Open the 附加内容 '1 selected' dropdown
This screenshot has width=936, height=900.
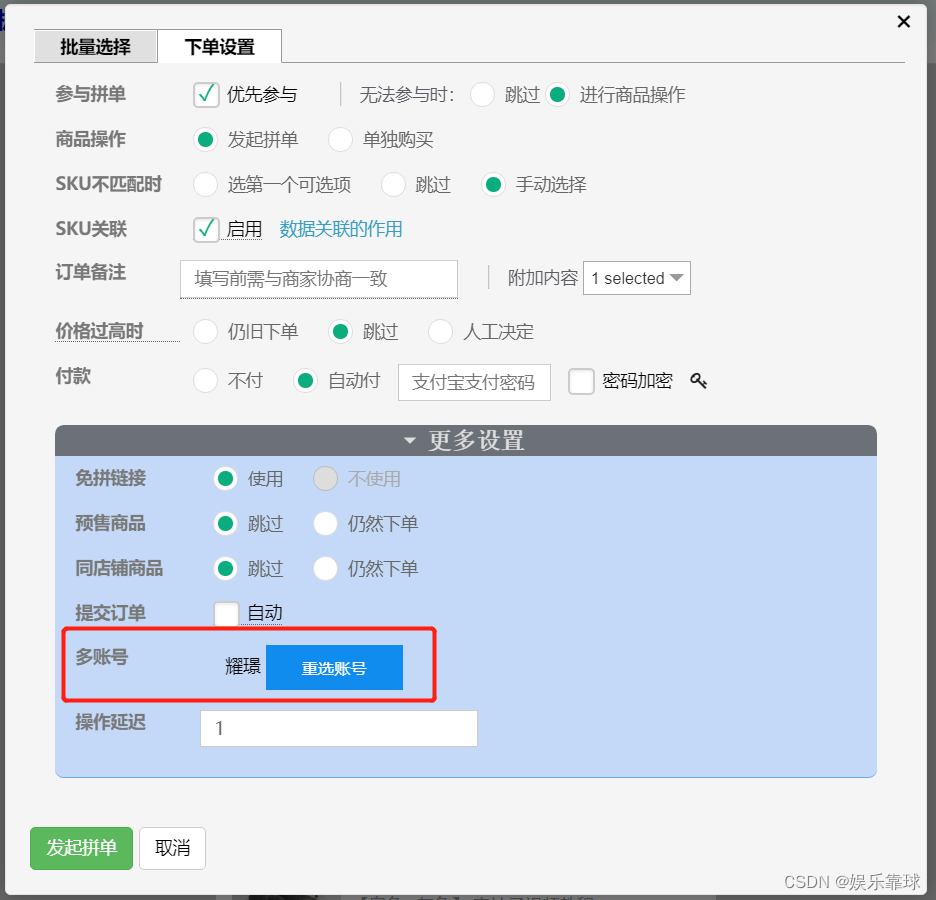click(637, 278)
